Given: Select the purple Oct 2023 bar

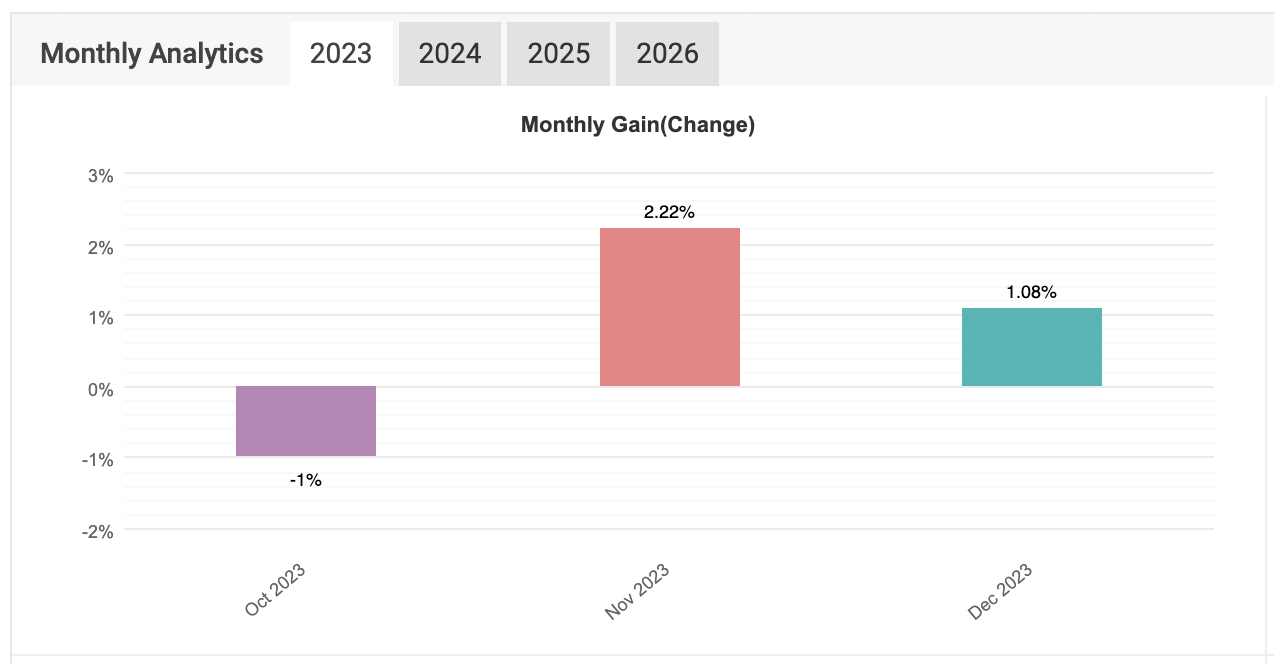Looking at the screenshot, I should 306,421.
